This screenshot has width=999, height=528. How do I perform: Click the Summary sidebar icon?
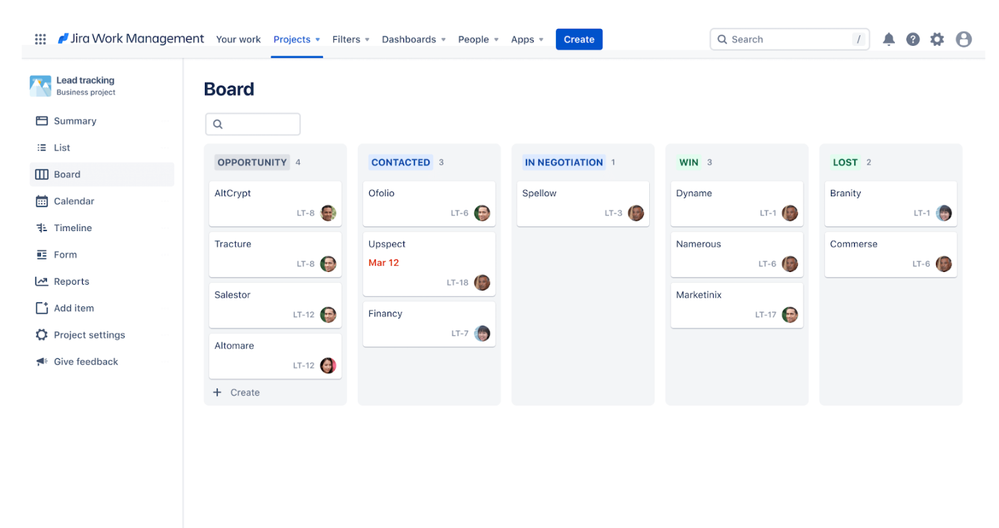click(x=41, y=121)
